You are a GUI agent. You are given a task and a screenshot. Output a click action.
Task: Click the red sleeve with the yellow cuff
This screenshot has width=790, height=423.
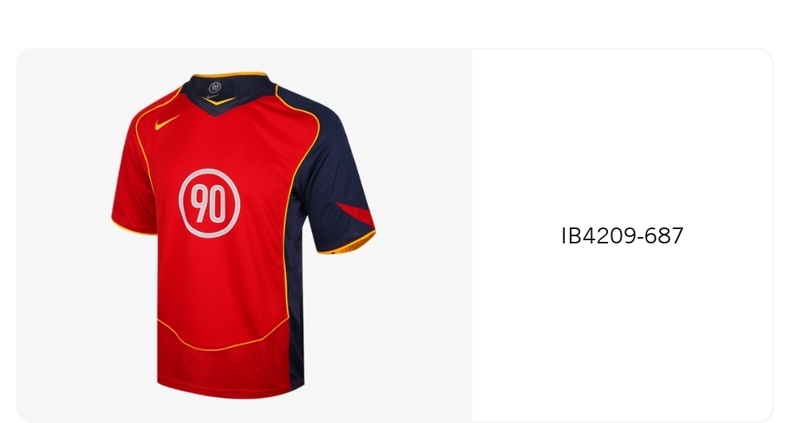pos(134,181)
